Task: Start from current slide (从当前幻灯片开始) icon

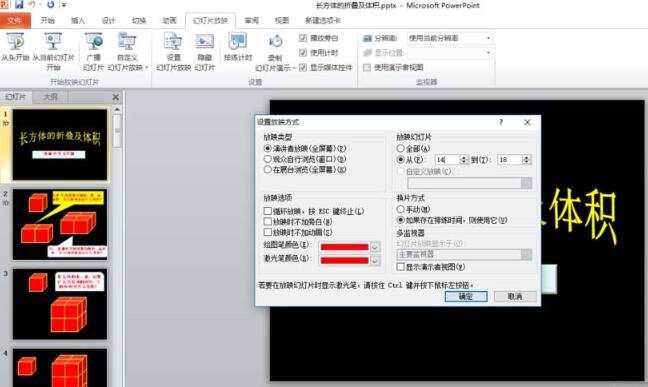Action: (x=53, y=41)
